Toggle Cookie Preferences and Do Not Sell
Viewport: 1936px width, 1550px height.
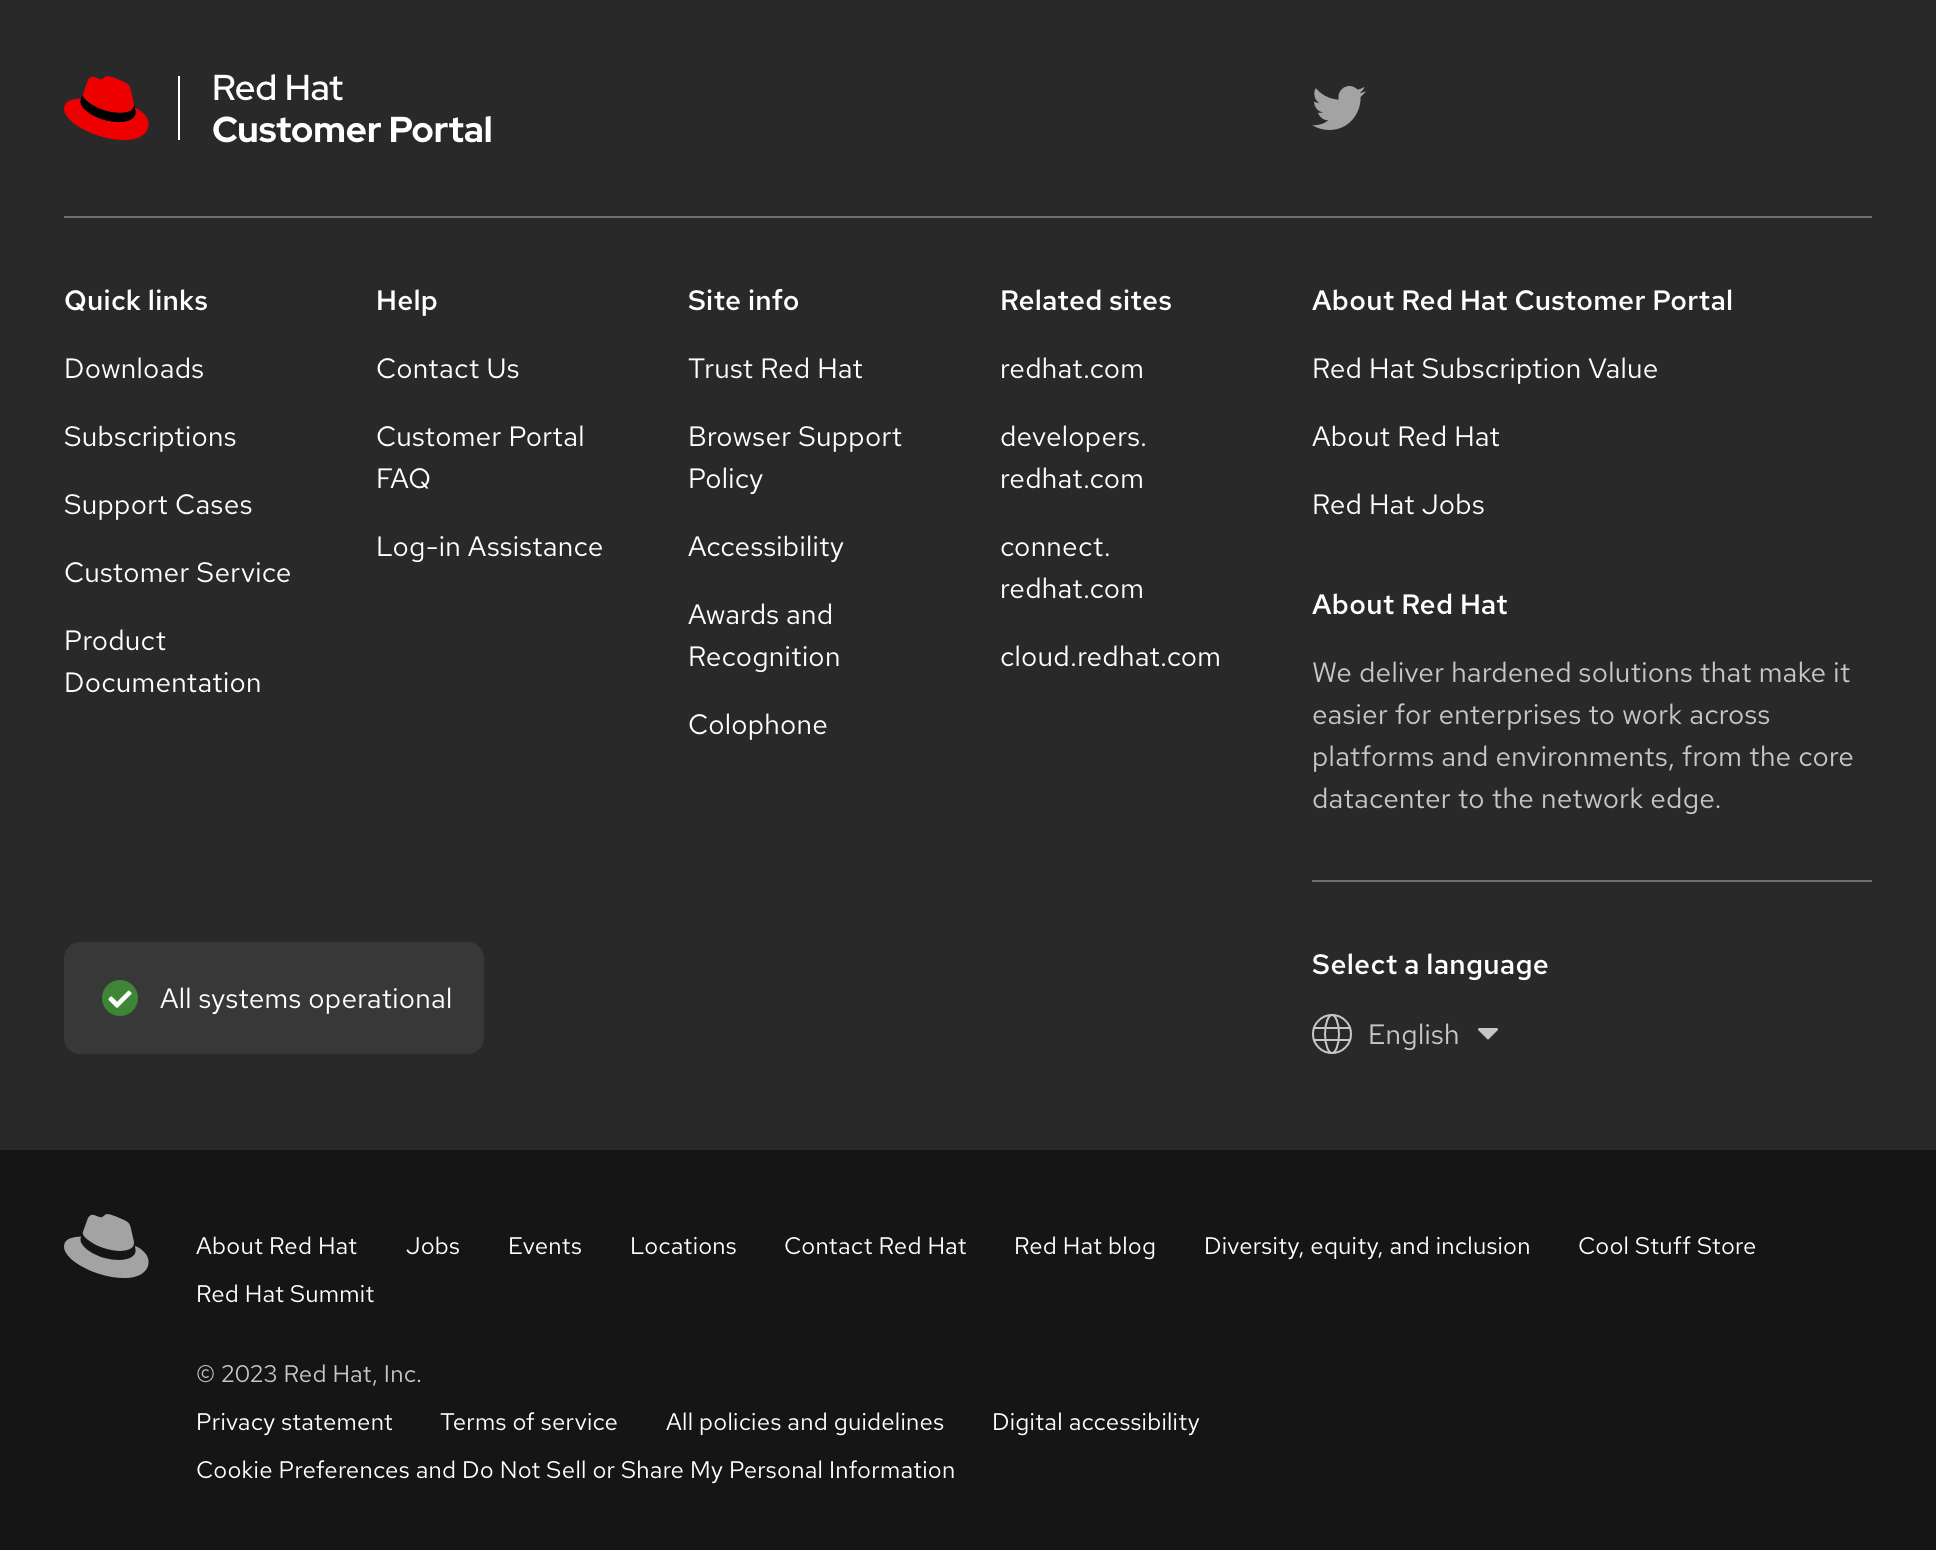[574, 1469]
